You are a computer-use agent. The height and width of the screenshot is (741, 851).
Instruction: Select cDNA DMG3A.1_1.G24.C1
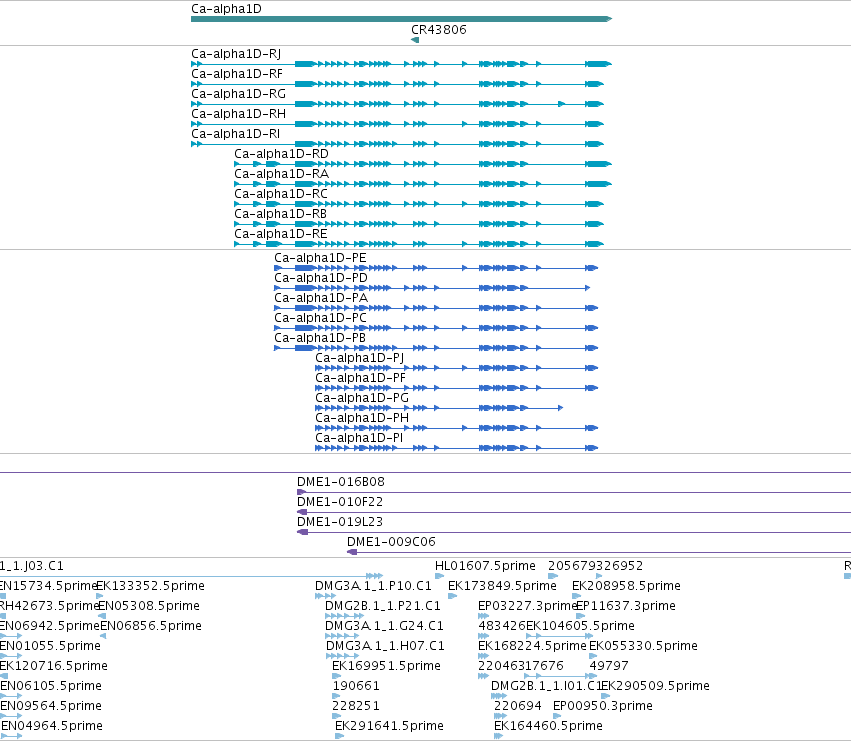[x=384, y=626]
